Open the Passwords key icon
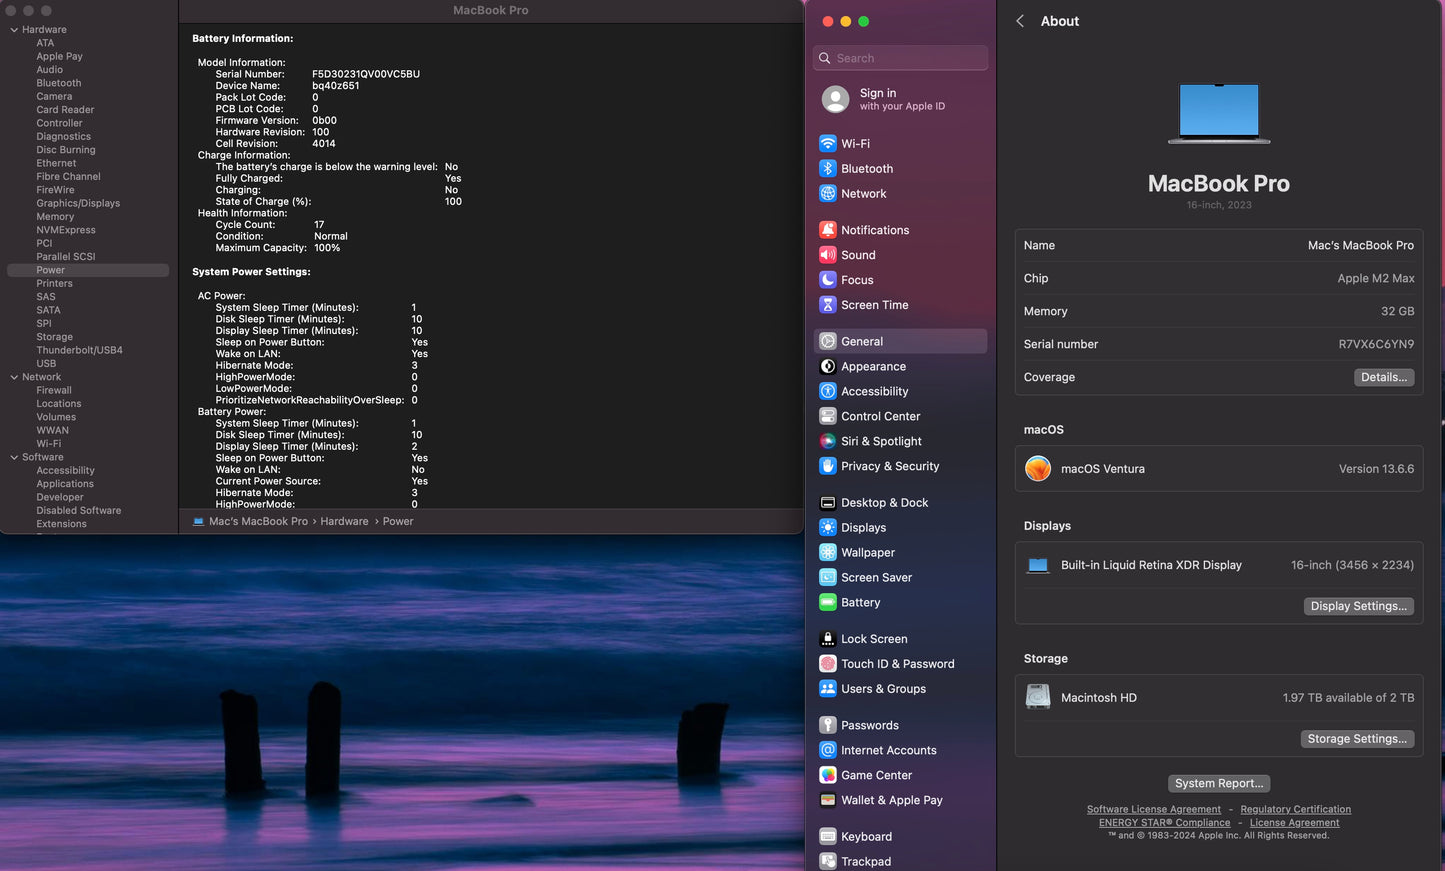The image size is (1445, 871). [x=828, y=725]
